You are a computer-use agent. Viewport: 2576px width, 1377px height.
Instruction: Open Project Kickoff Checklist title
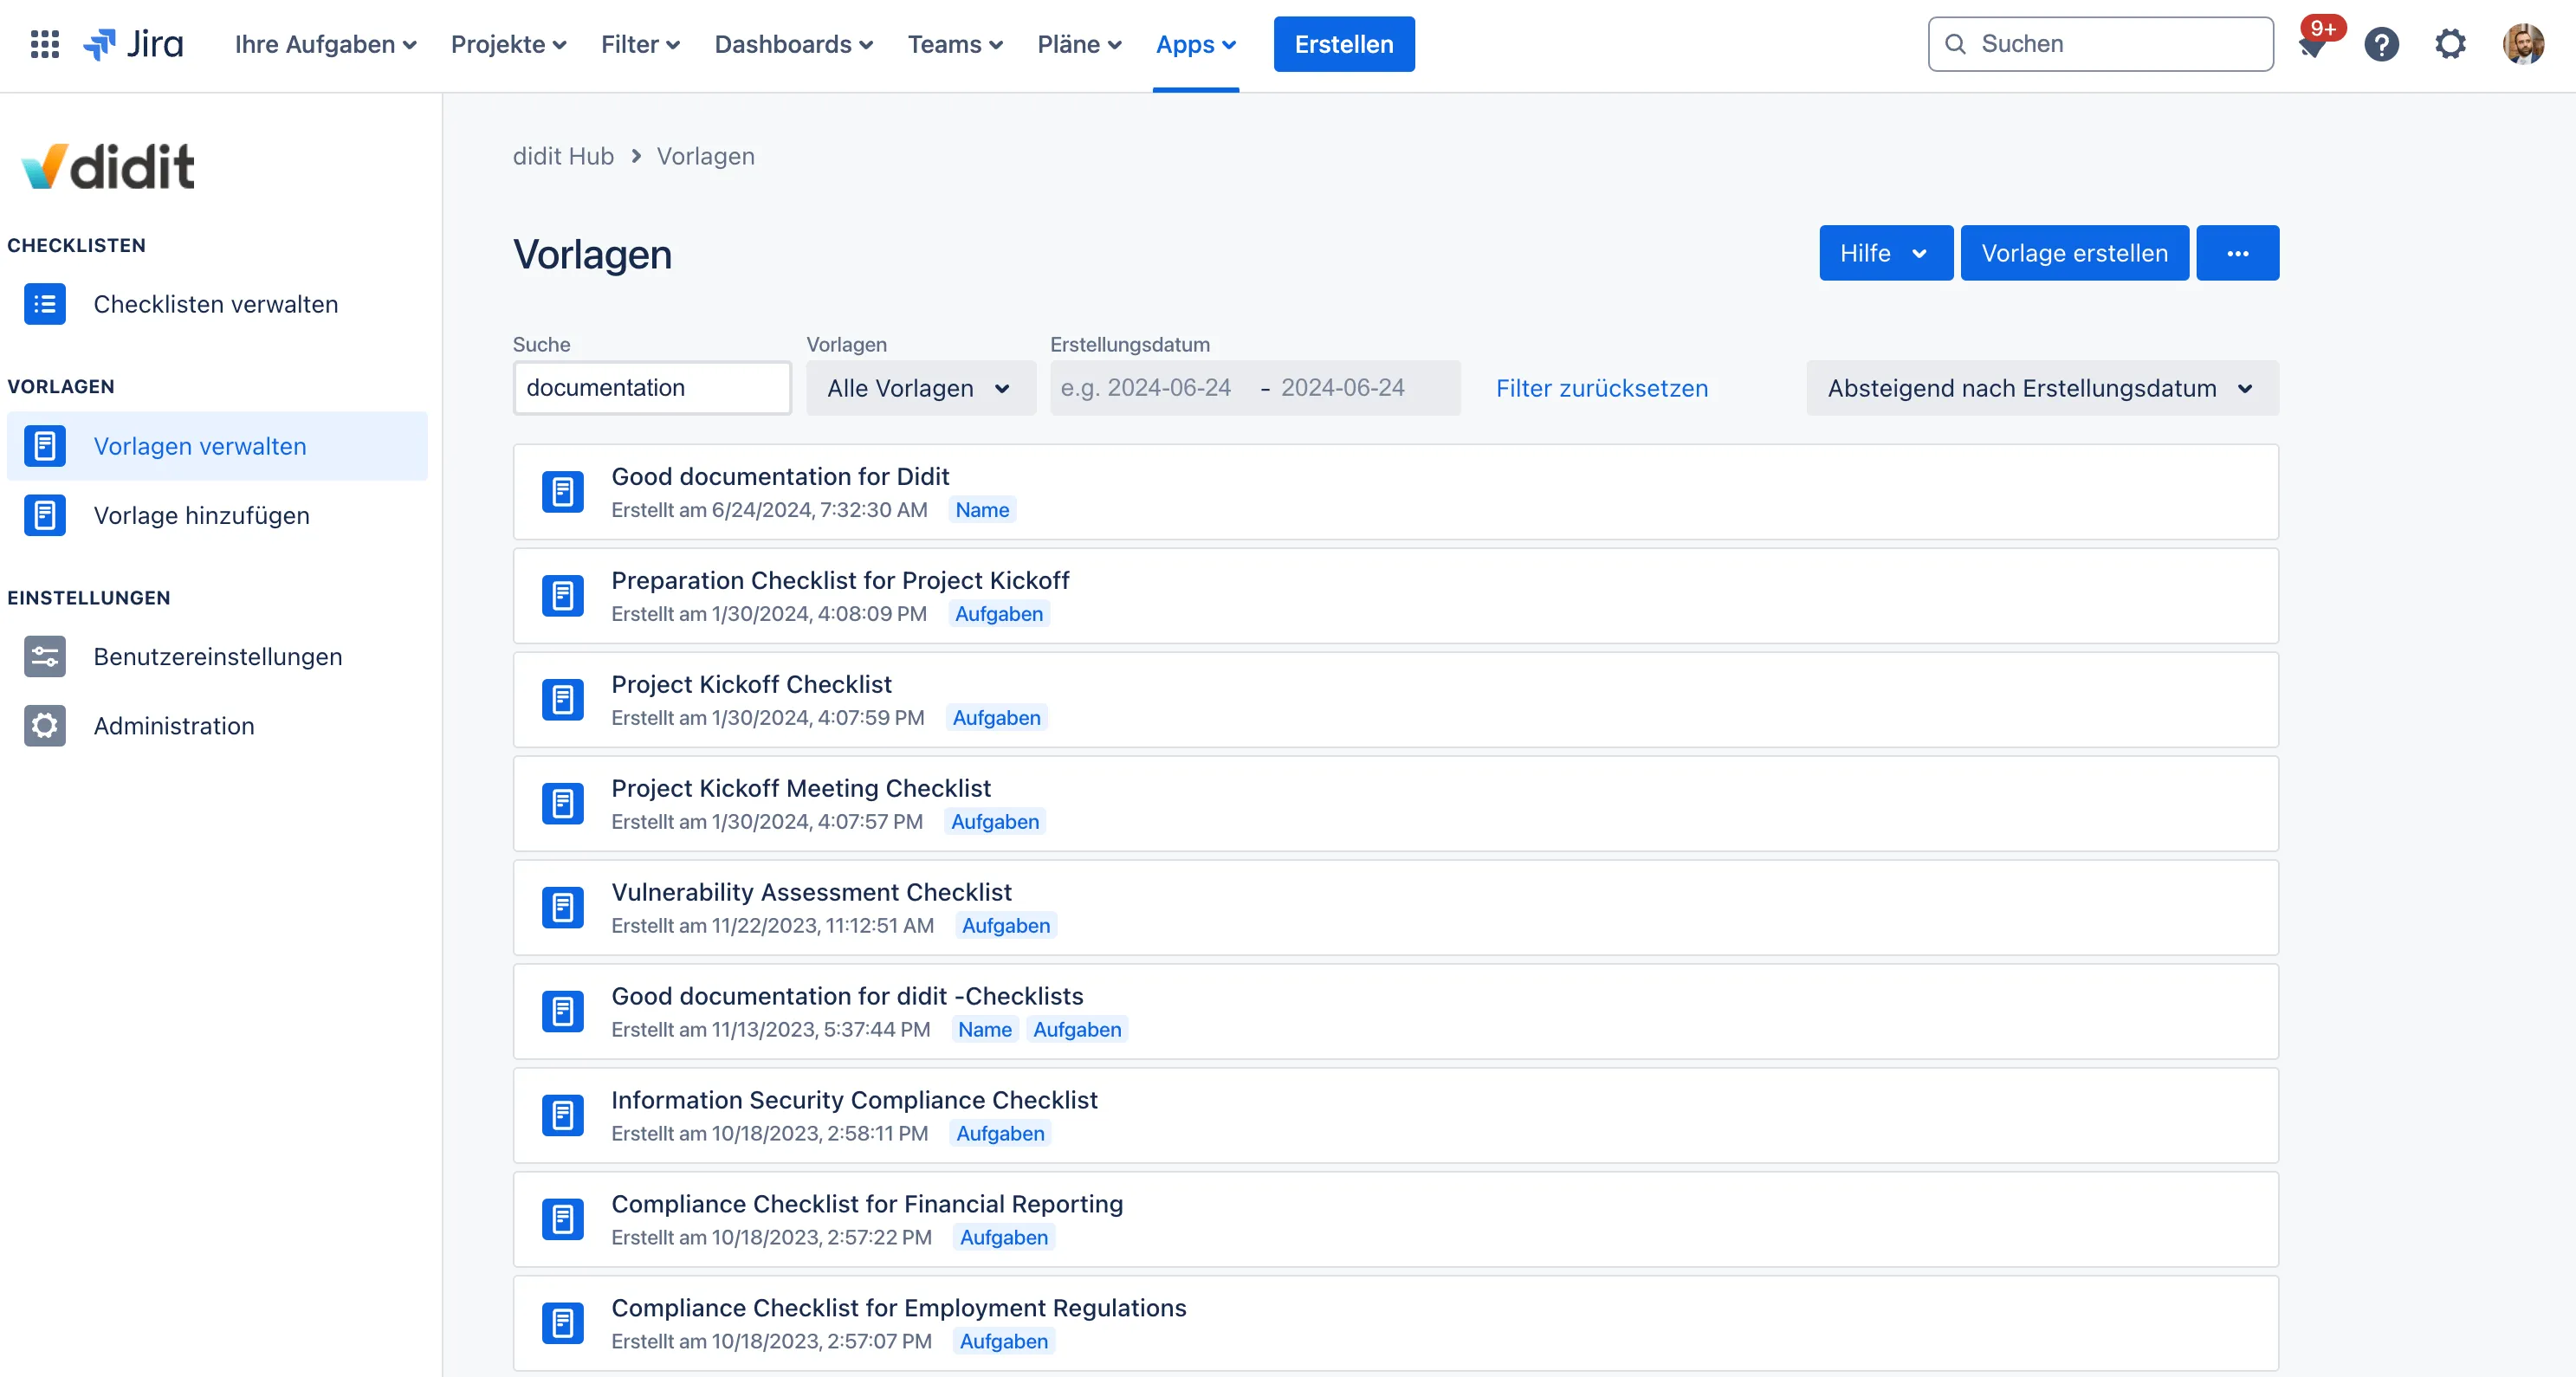pos(751,684)
